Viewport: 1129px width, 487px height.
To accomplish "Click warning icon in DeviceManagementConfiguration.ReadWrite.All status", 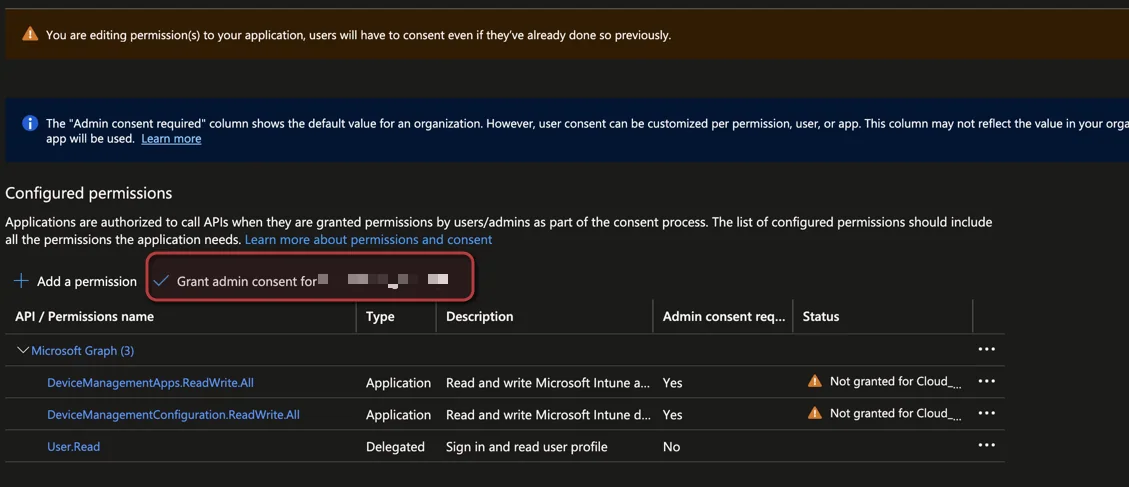I will point(814,413).
